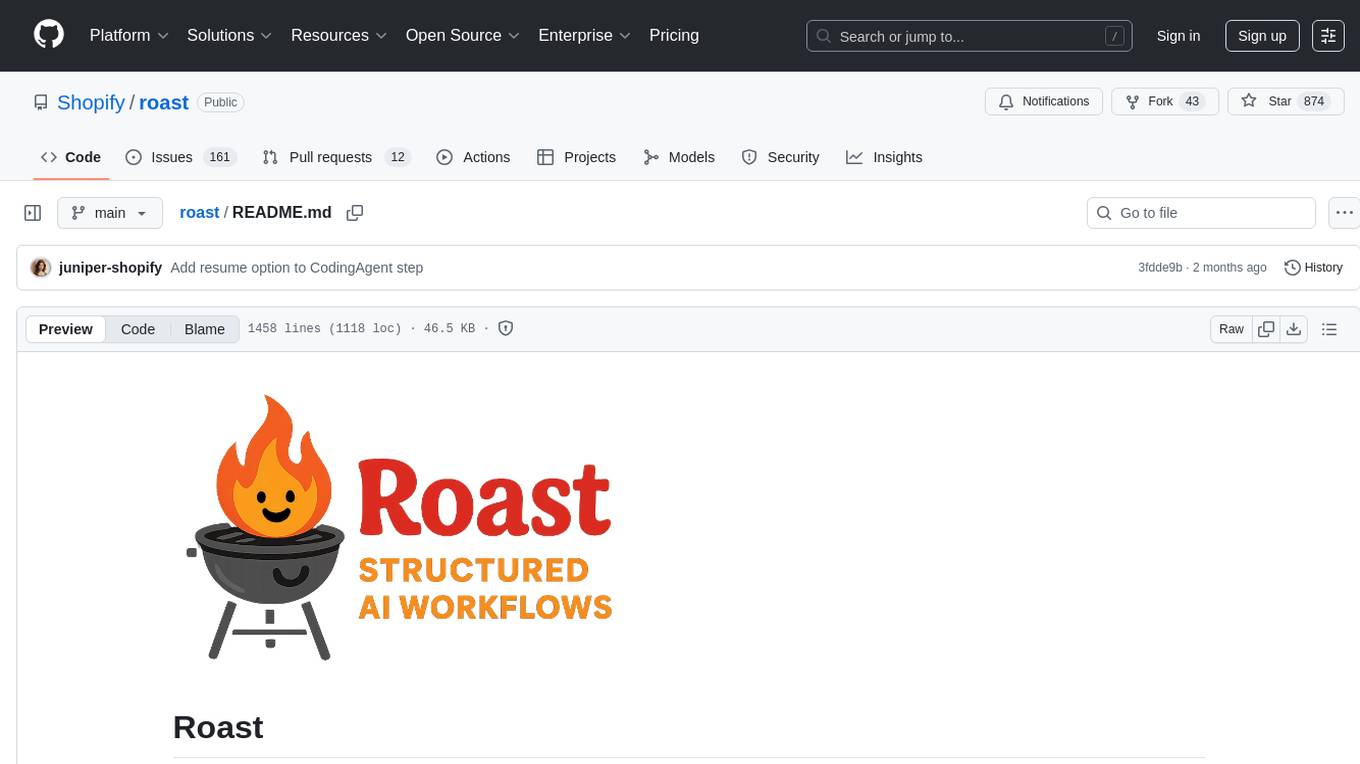Open the GitHub homepage logo
Viewport: 1360px width, 764px height.
pyautogui.click(x=49, y=35)
